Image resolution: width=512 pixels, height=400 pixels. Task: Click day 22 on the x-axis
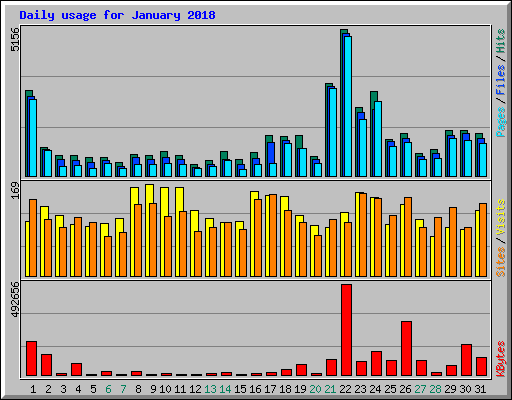tap(345, 389)
